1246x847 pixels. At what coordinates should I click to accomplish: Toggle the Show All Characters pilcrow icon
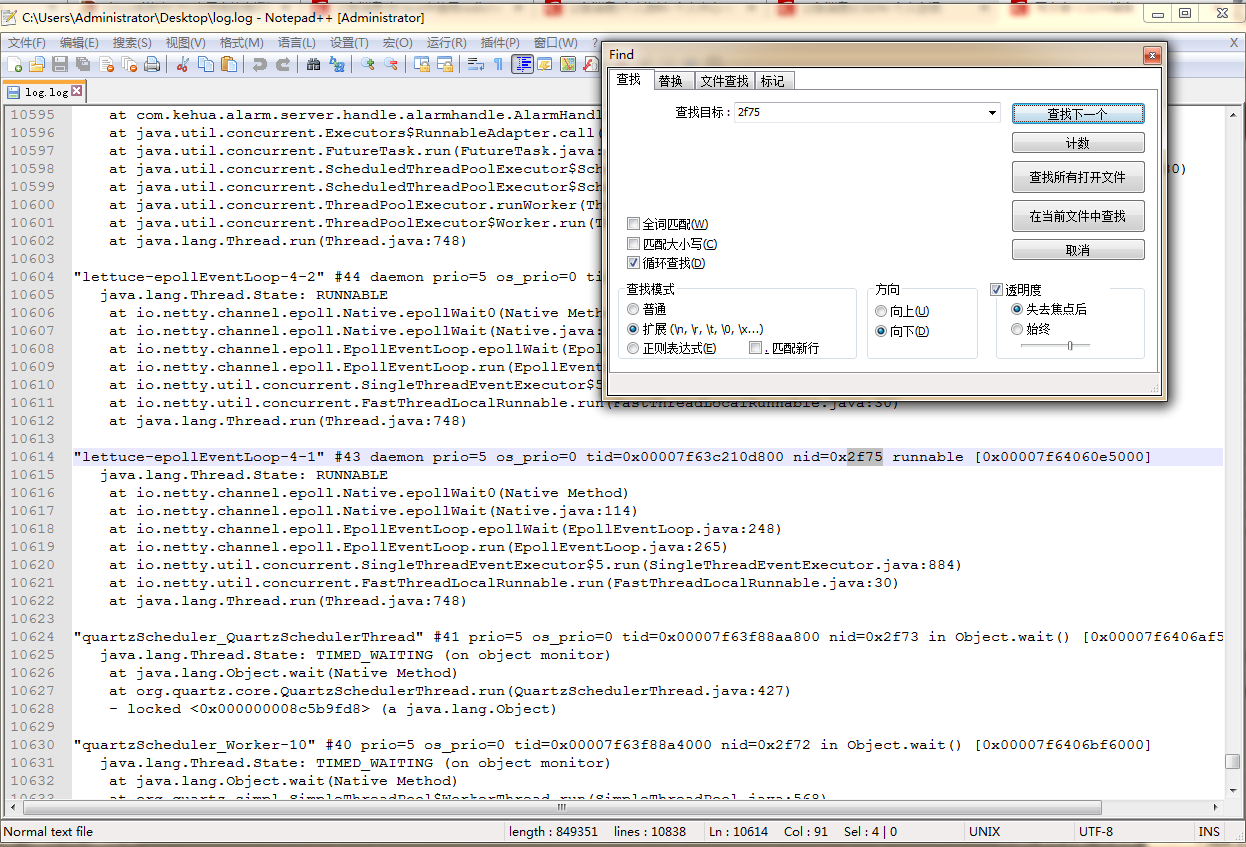(x=498, y=64)
